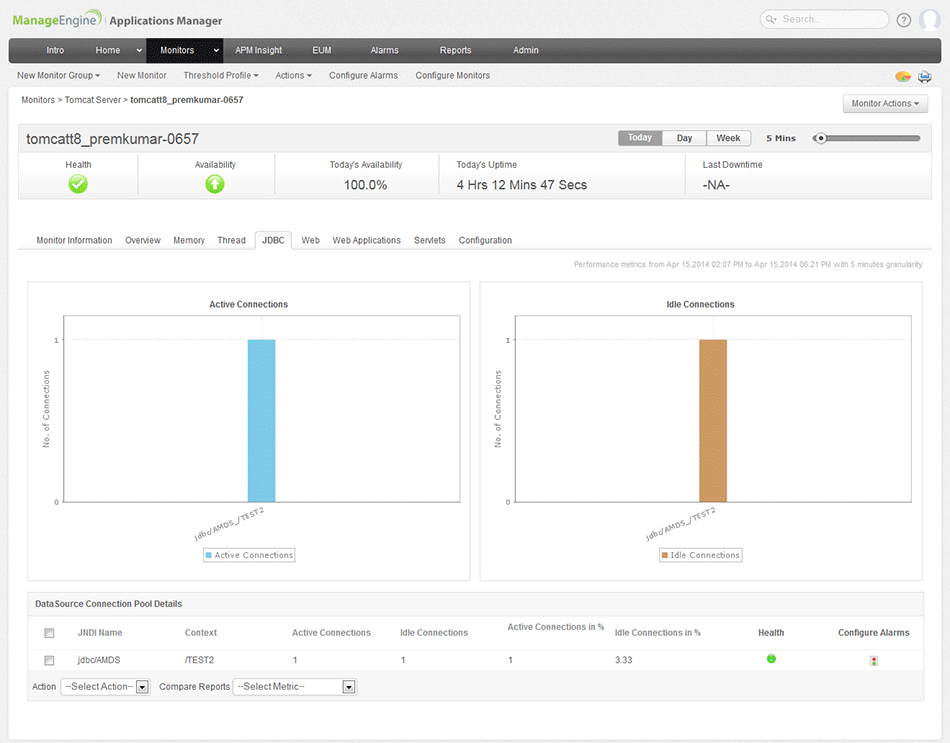This screenshot has height=743, width=950.
Task: Open New Monitor Group dropdown
Action: pos(58,75)
